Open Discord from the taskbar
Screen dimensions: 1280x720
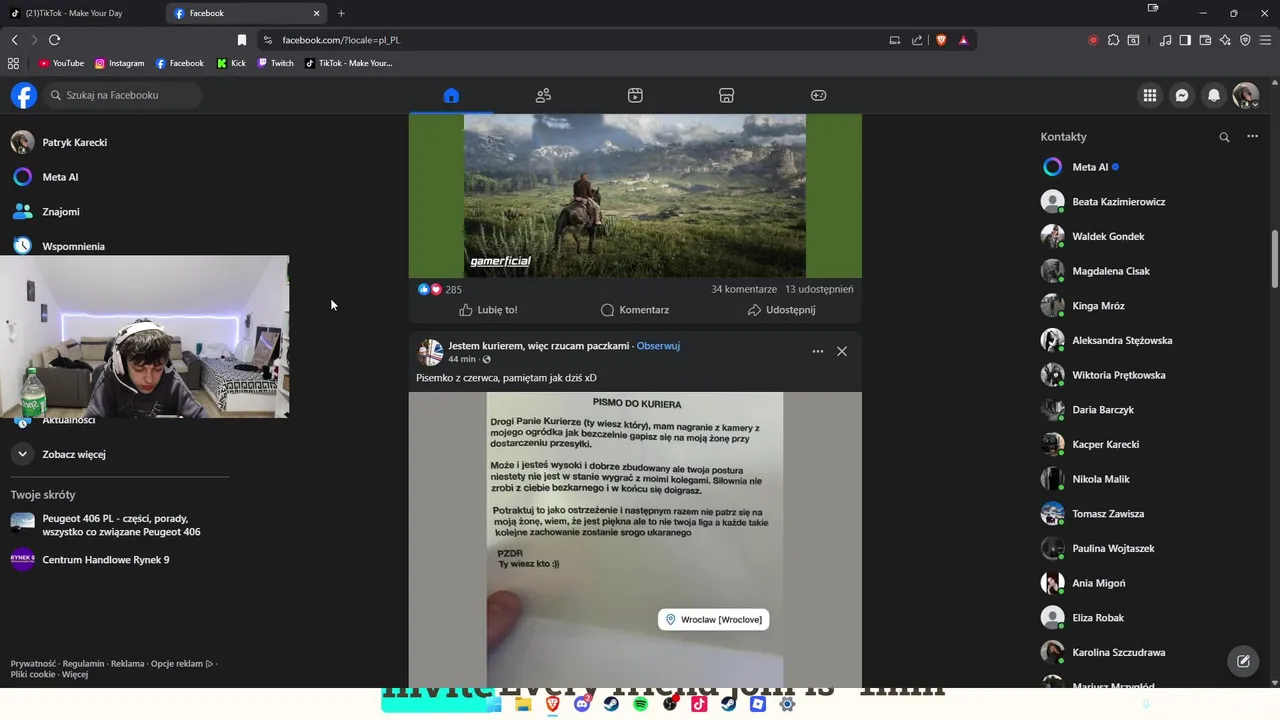click(582, 704)
